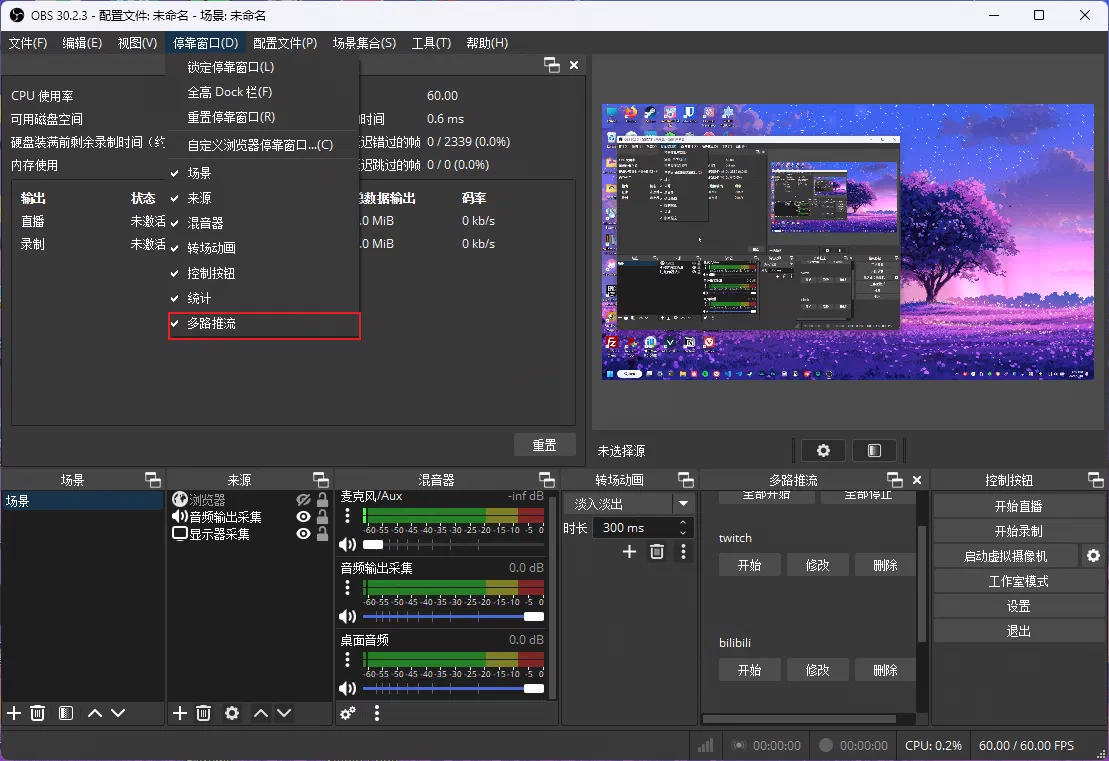The image size is (1109, 761).
Task: Click the 开始直播 button
Action: 1017,506
